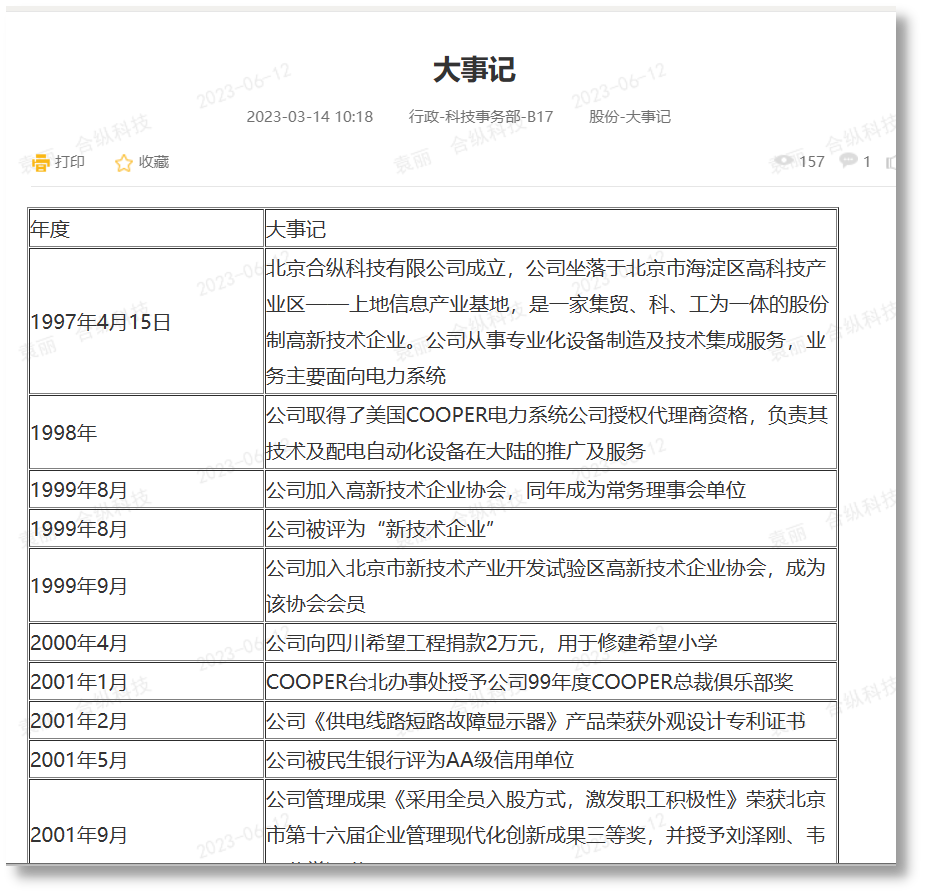This screenshot has height=894, width=925.
Task: Select the 2001年1月 date cell
Action: 146,682
